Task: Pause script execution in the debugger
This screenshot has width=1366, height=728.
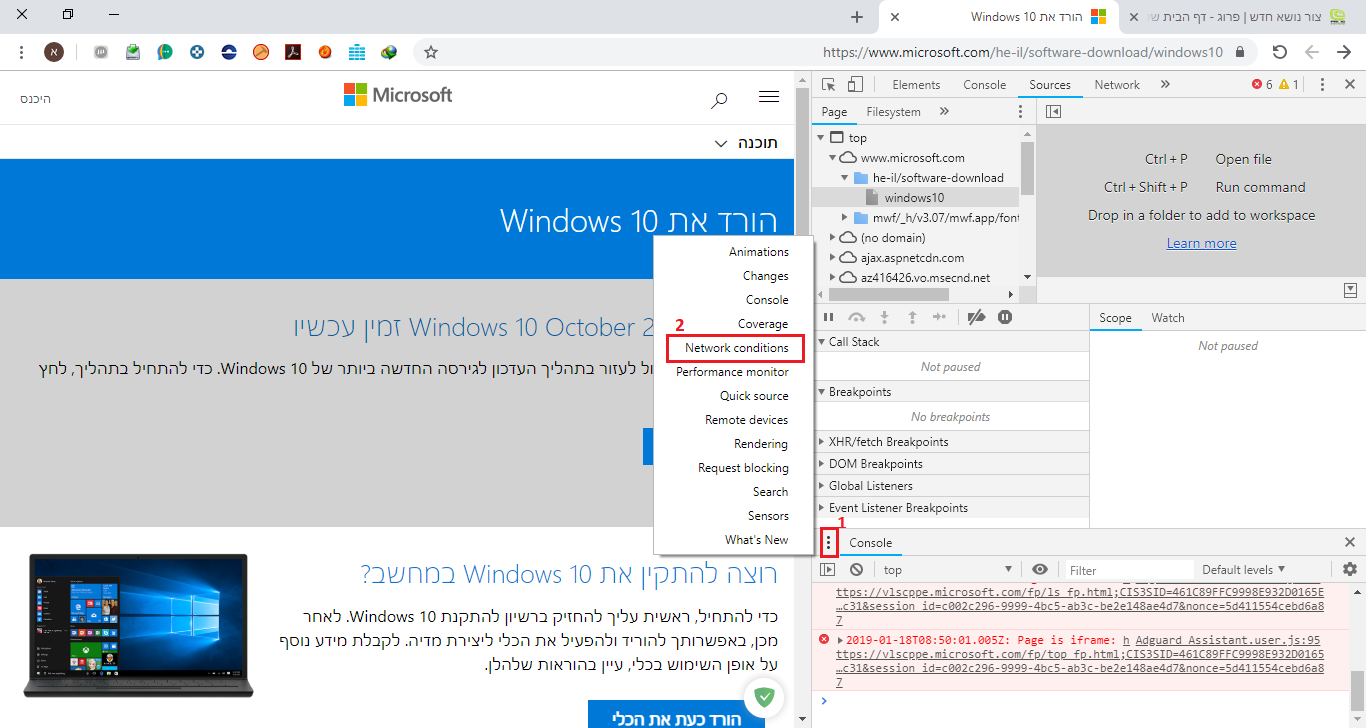Action: tap(828, 317)
